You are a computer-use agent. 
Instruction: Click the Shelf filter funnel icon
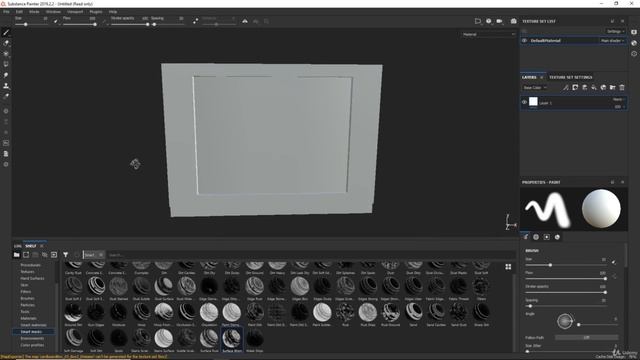65,255
